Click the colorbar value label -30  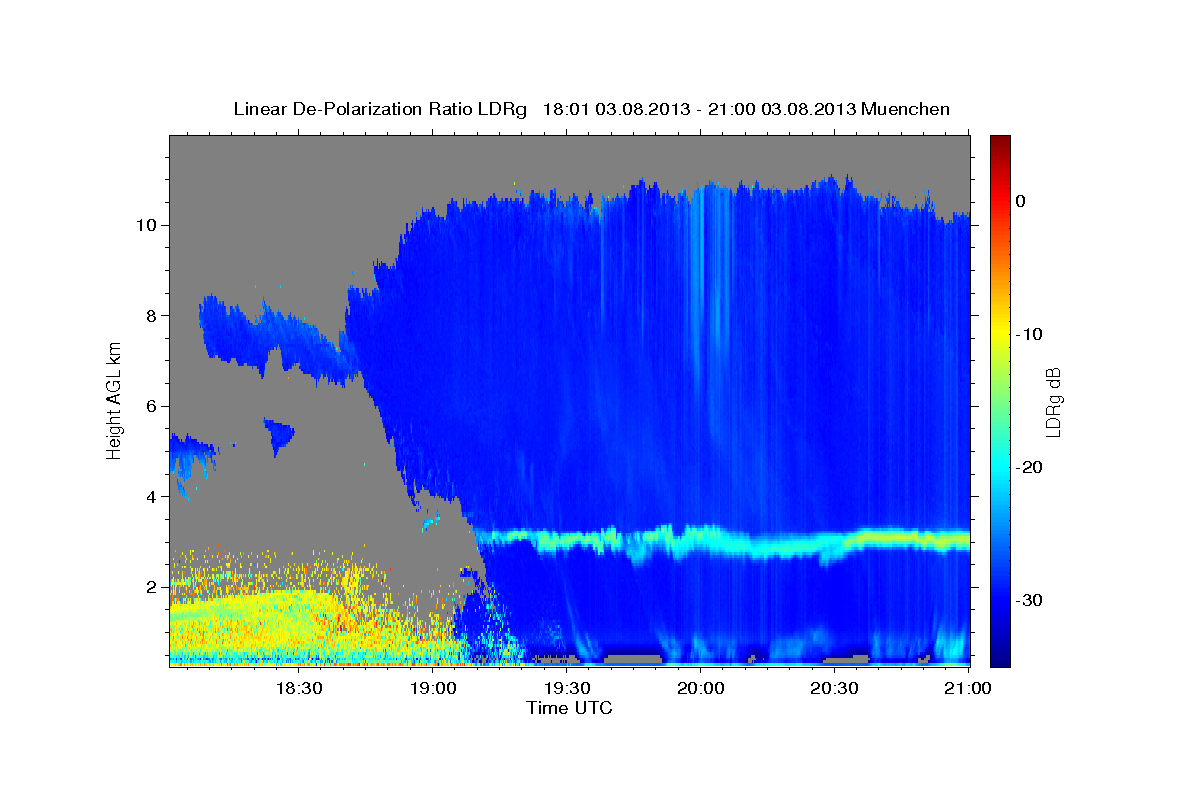[x=1029, y=600]
